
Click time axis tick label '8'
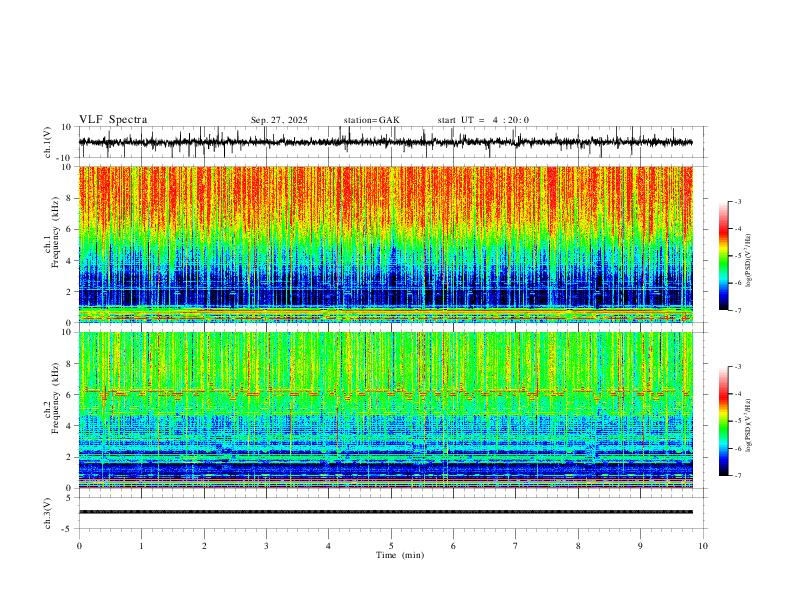[578, 546]
